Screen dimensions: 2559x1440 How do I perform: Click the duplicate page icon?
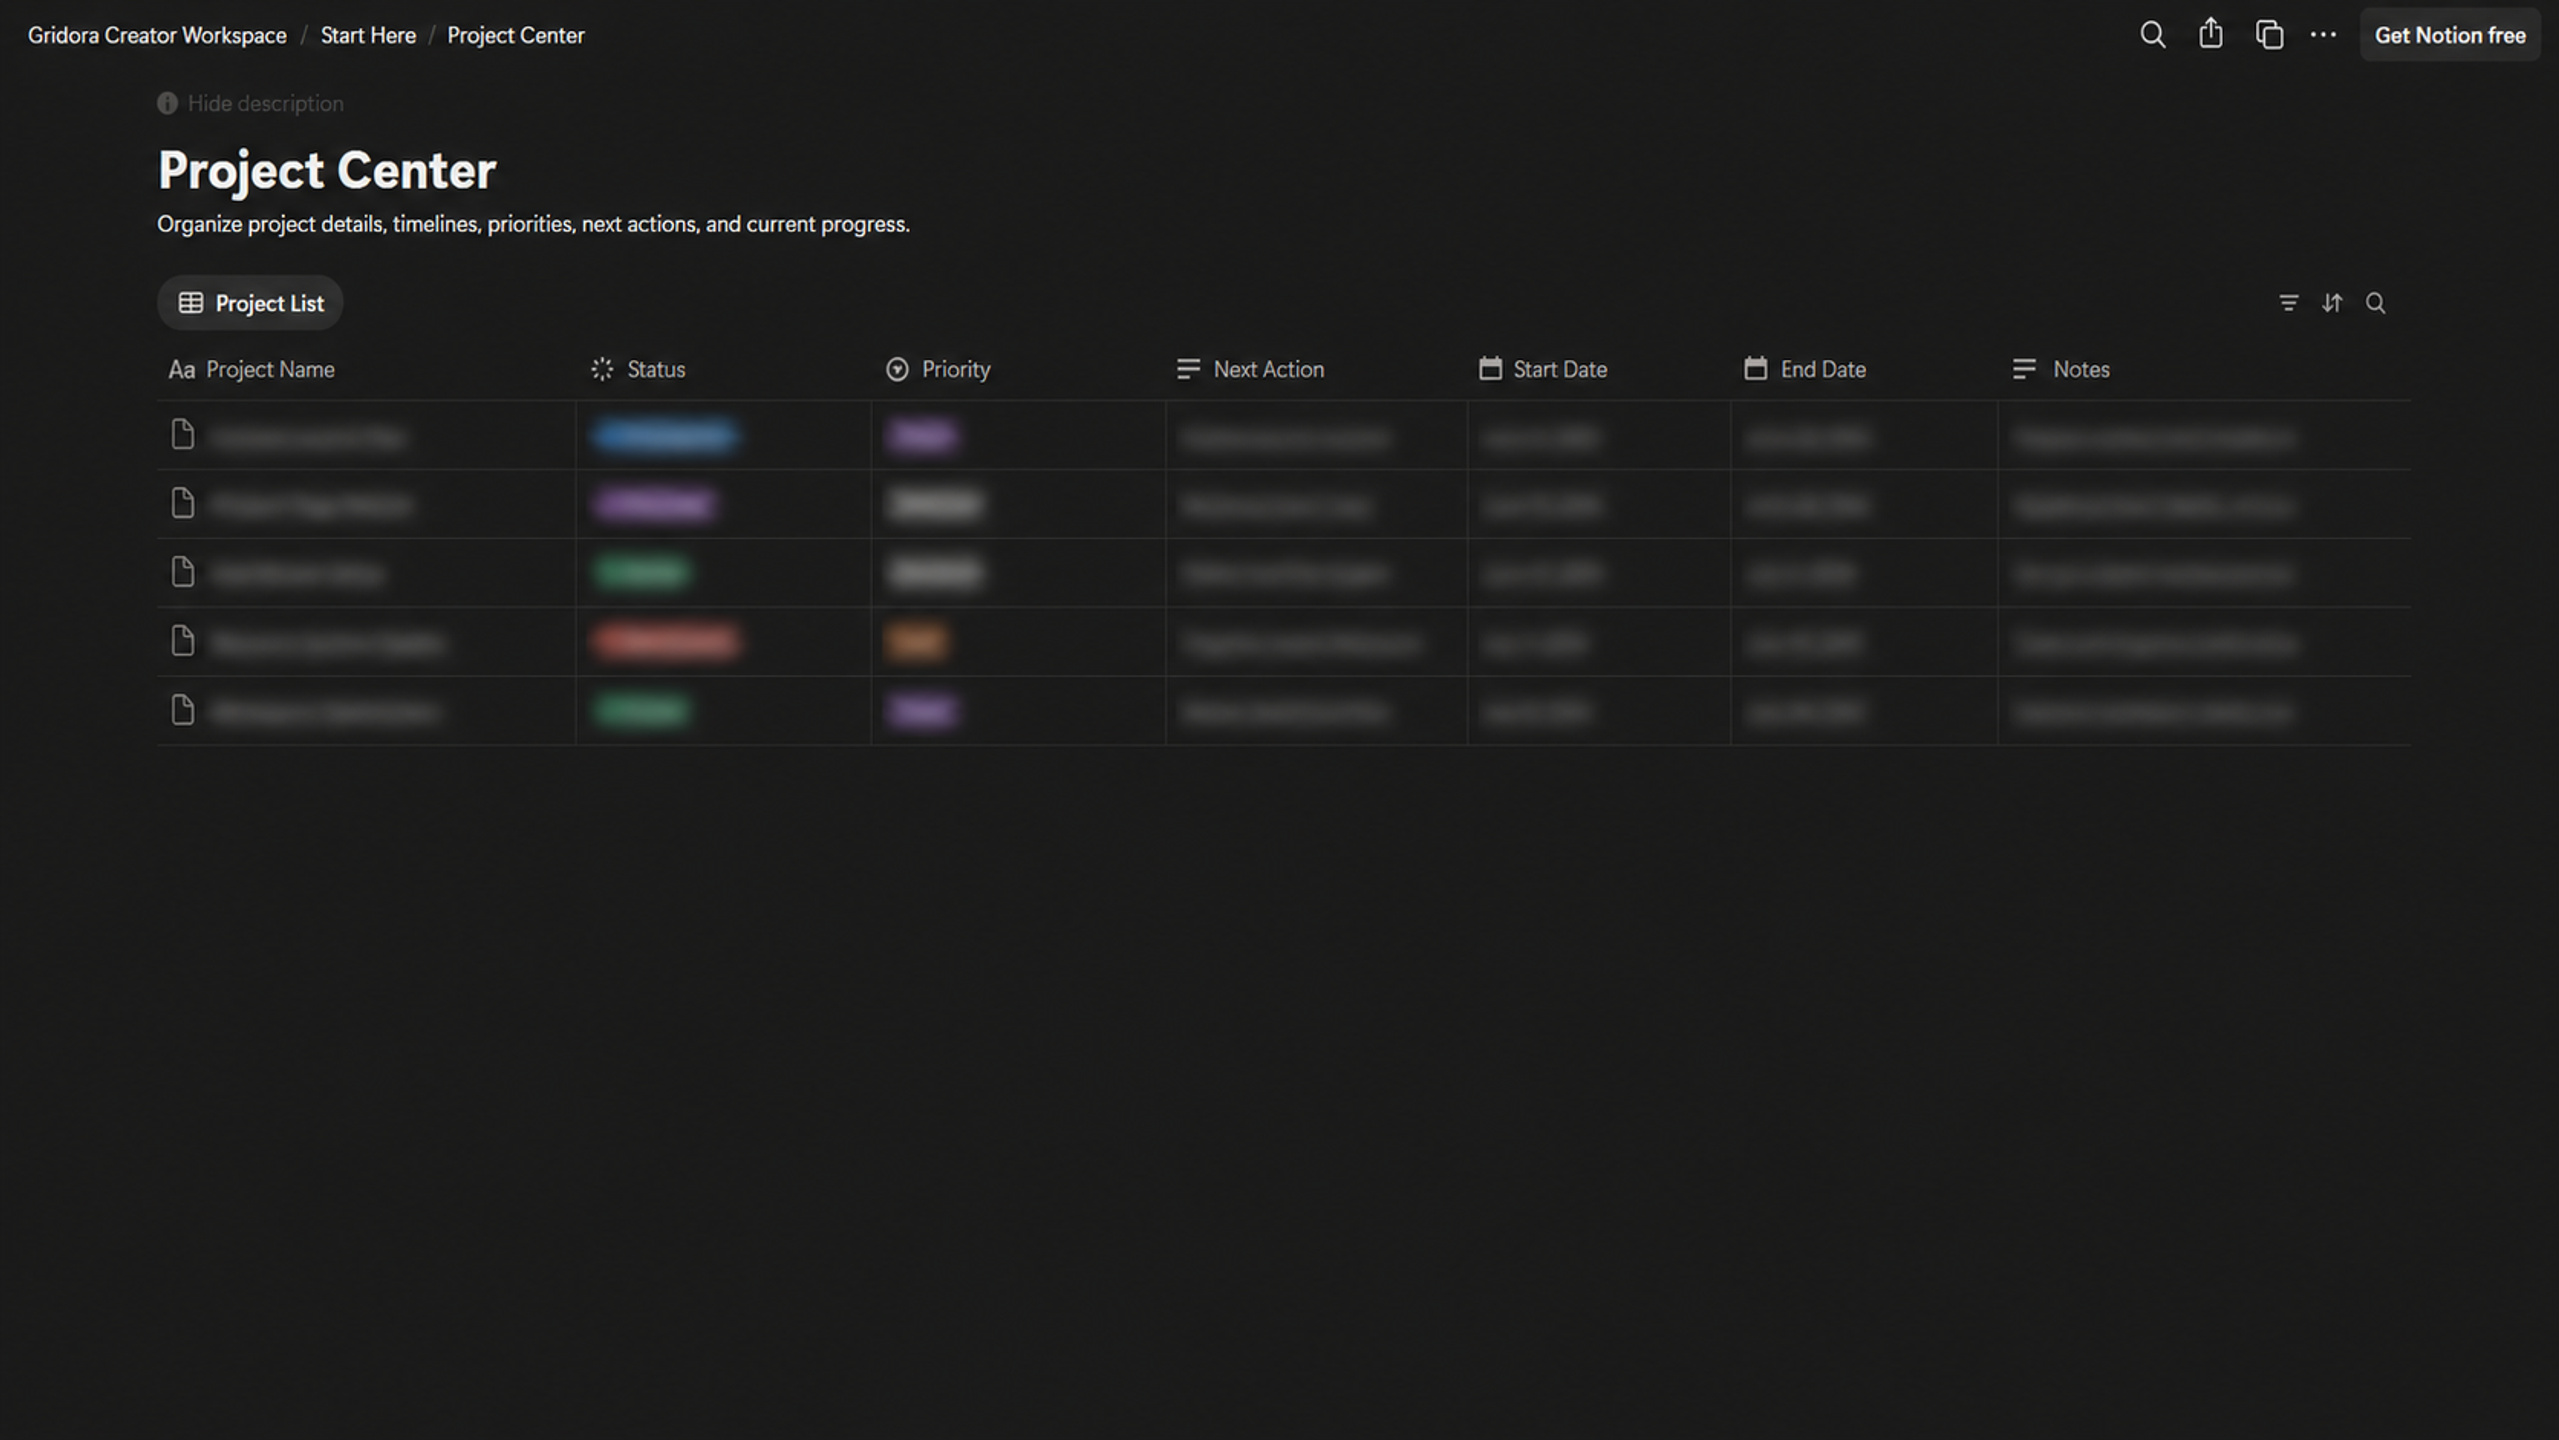(2269, 35)
